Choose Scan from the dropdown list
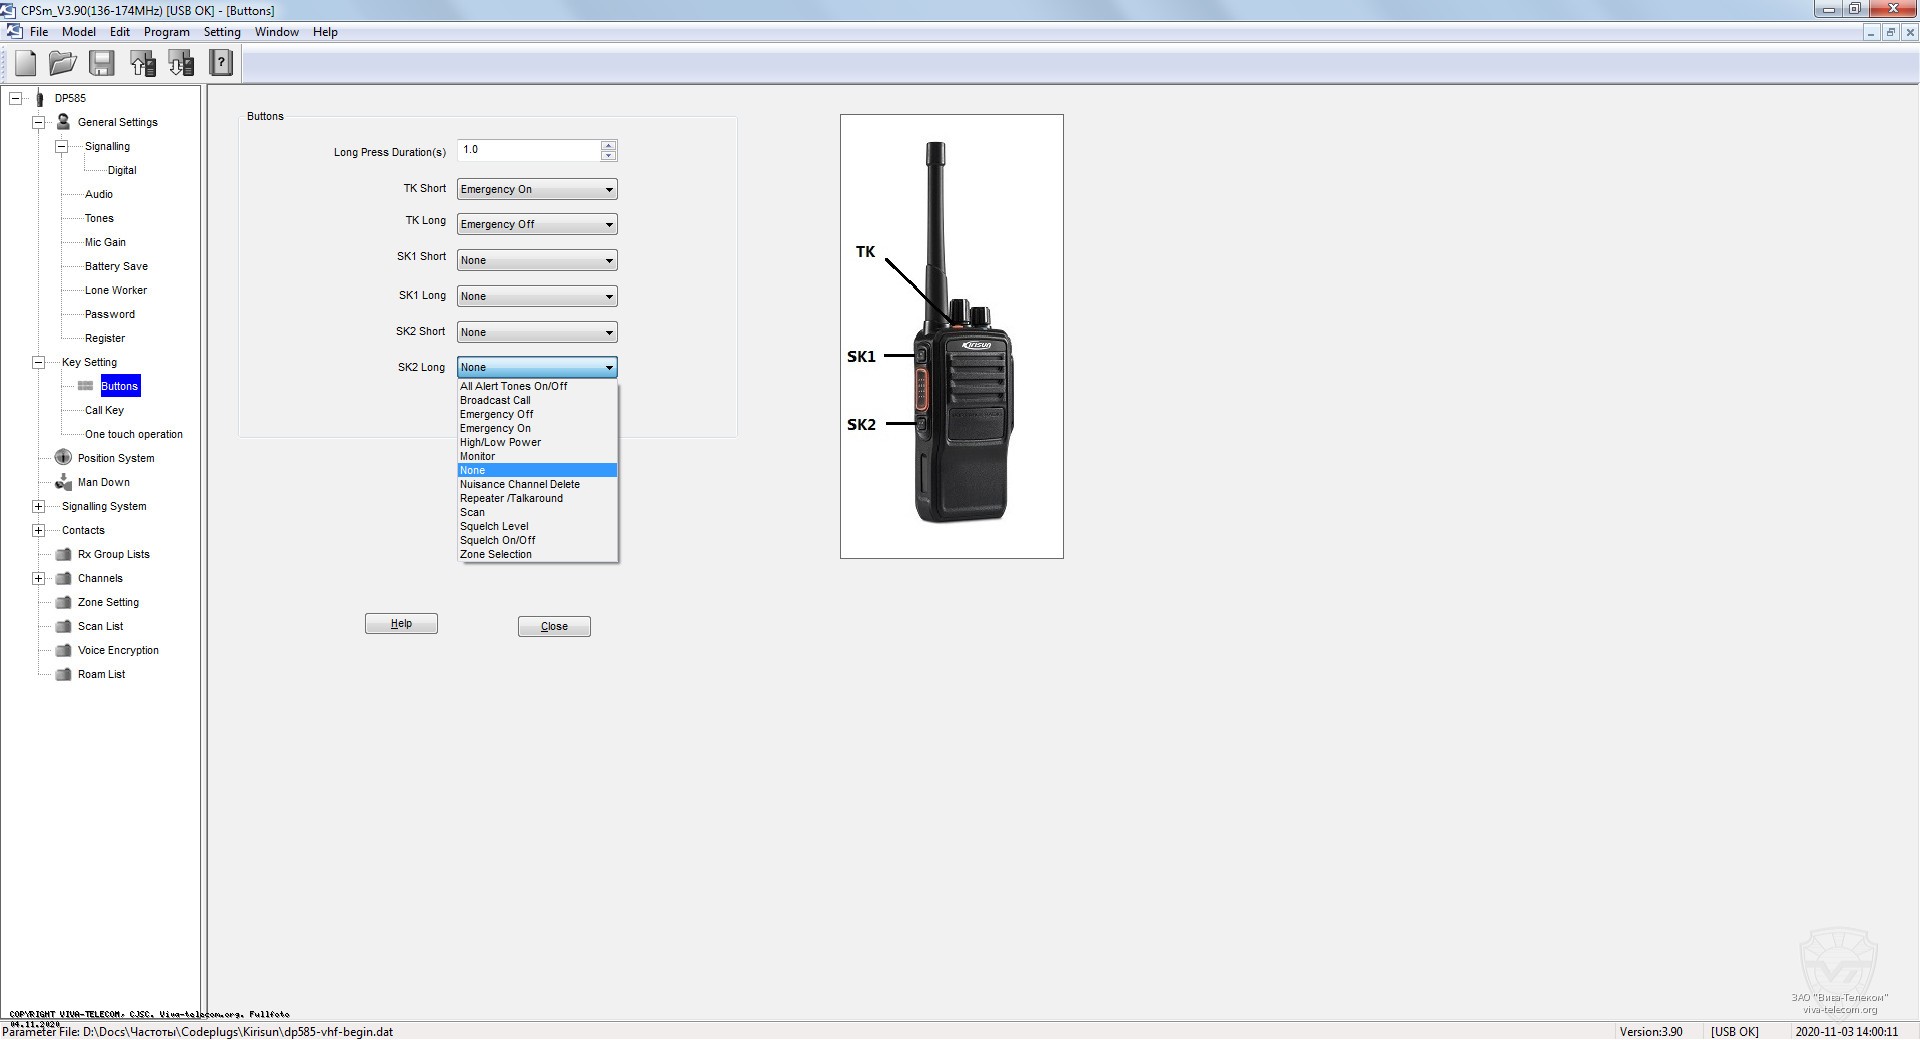1920x1040 pixels. pos(472,512)
